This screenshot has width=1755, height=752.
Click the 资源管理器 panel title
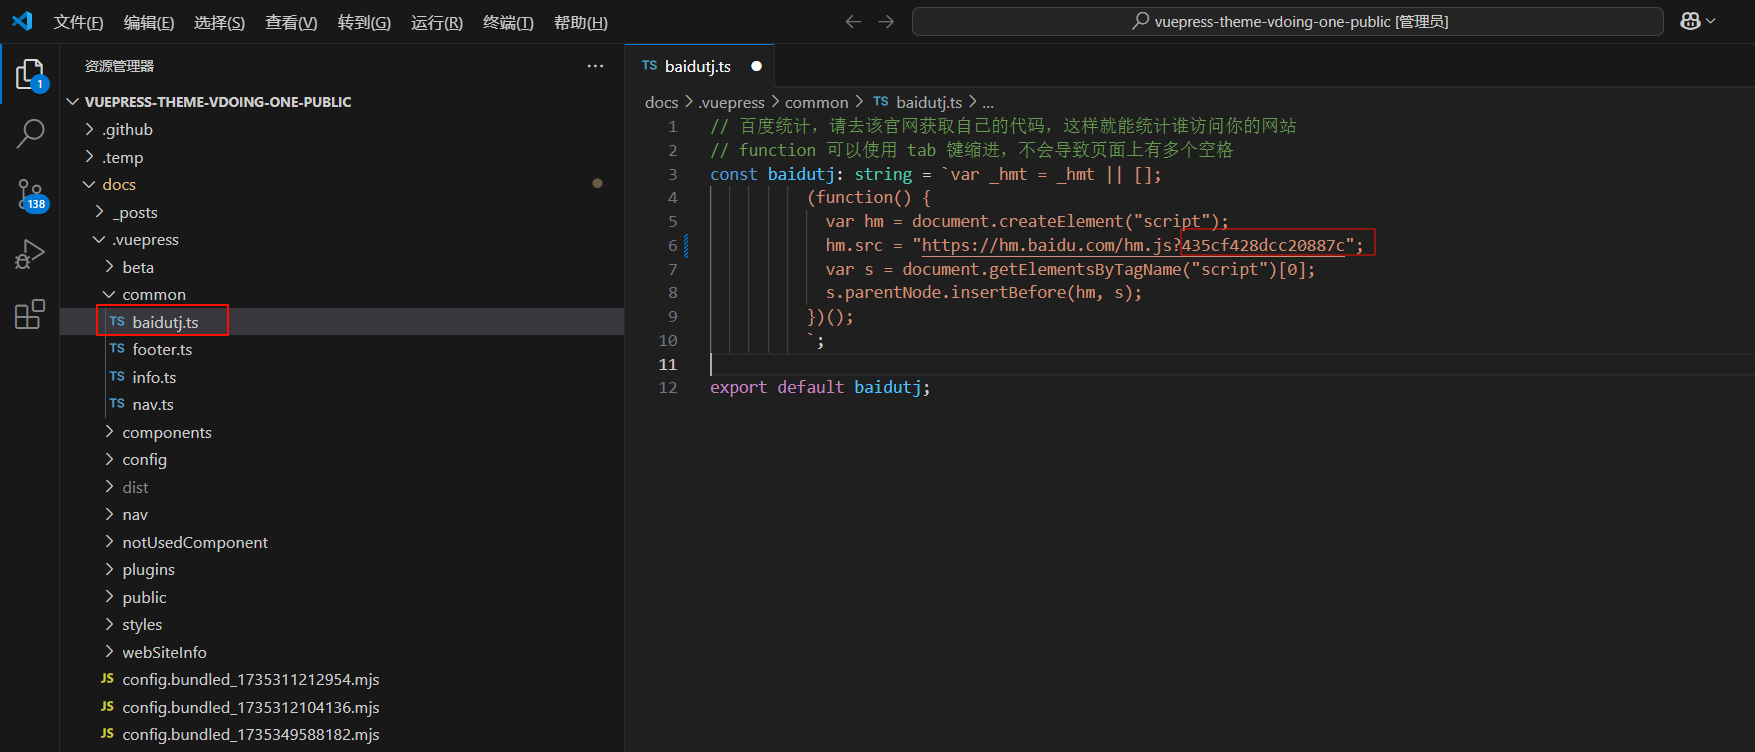(x=119, y=66)
